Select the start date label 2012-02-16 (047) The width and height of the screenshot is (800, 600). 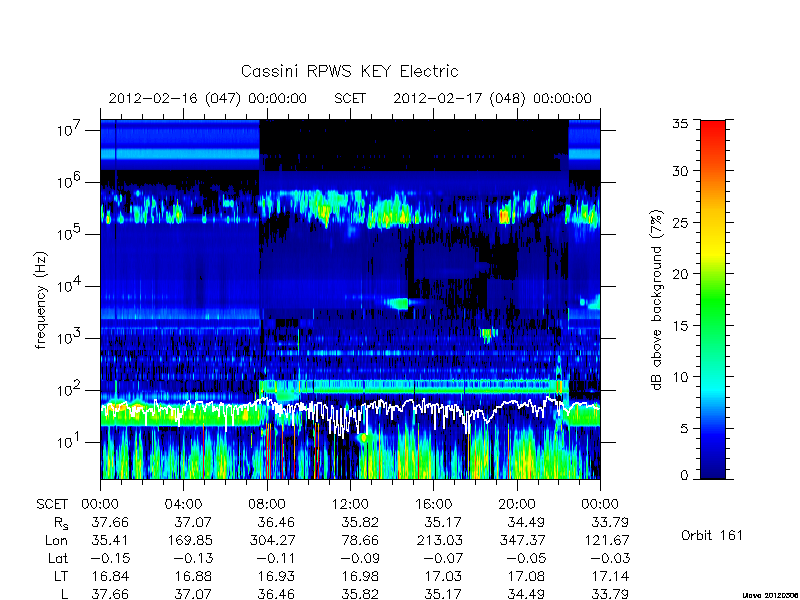(174, 98)
